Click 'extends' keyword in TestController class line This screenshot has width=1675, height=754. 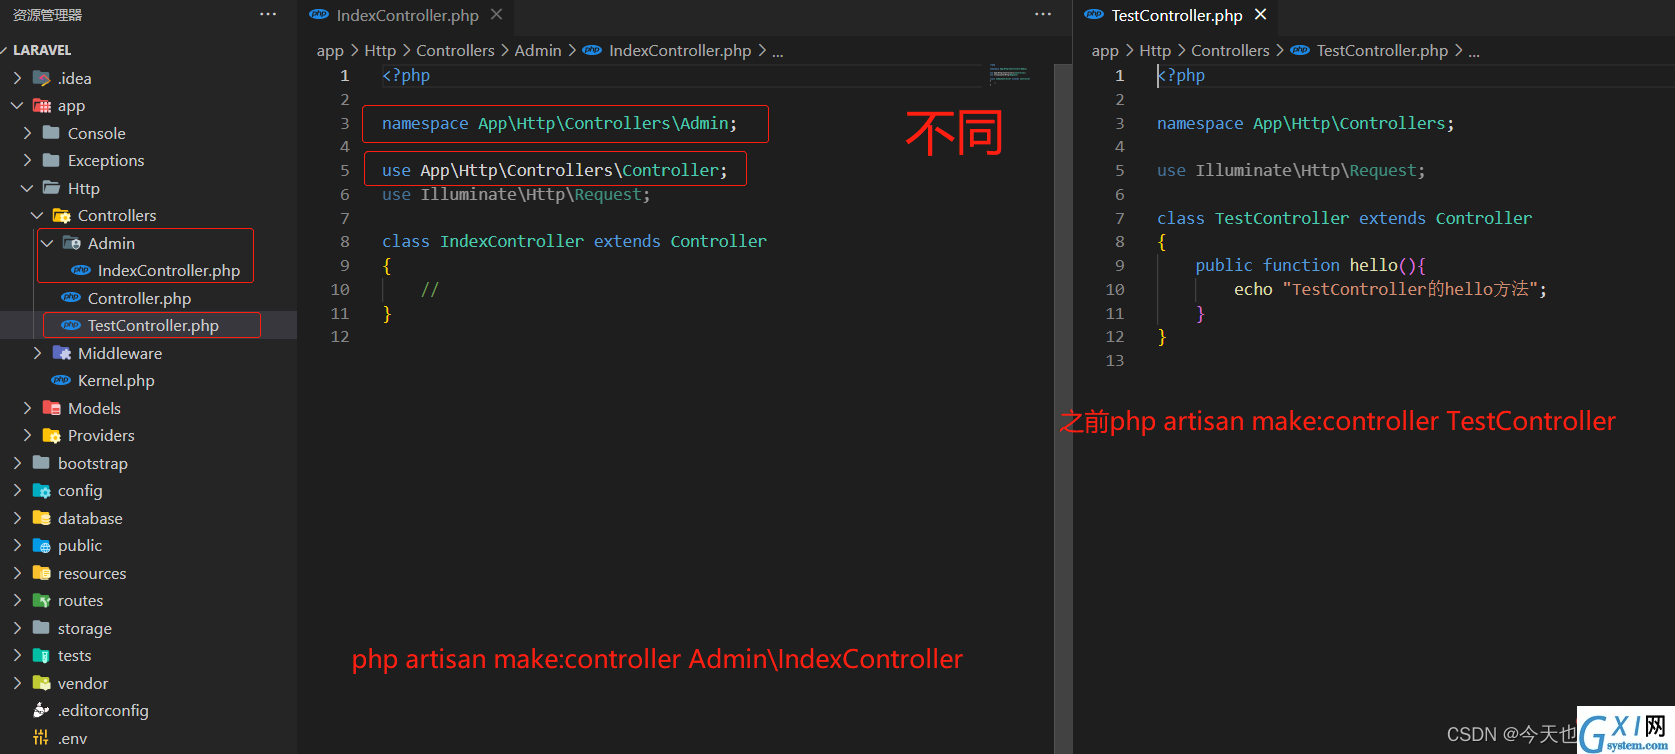(1392, 218)
